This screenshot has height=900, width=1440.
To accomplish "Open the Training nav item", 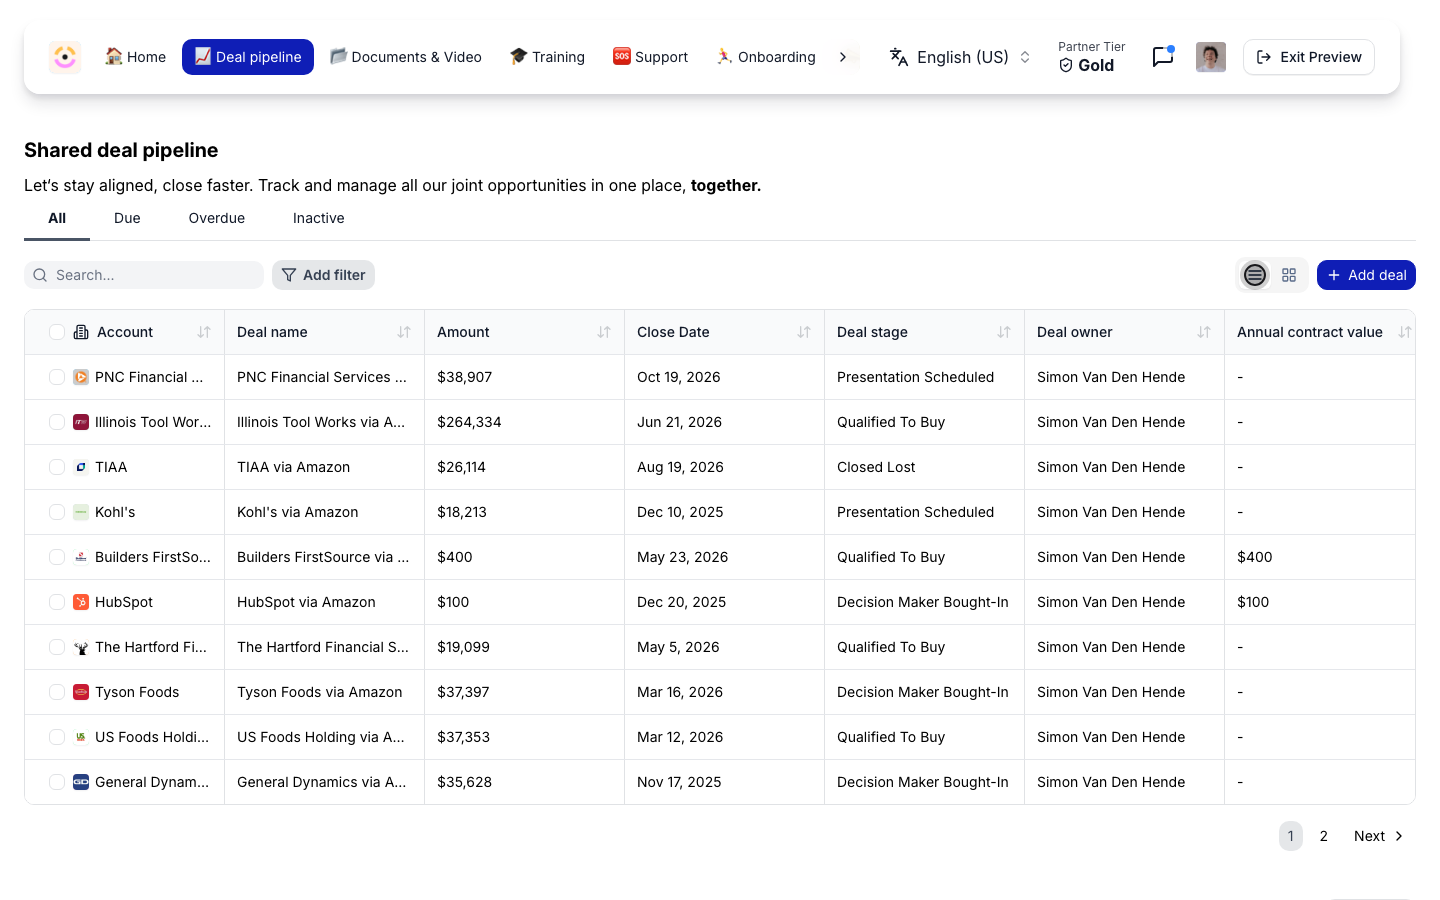I will click(547, 57).
